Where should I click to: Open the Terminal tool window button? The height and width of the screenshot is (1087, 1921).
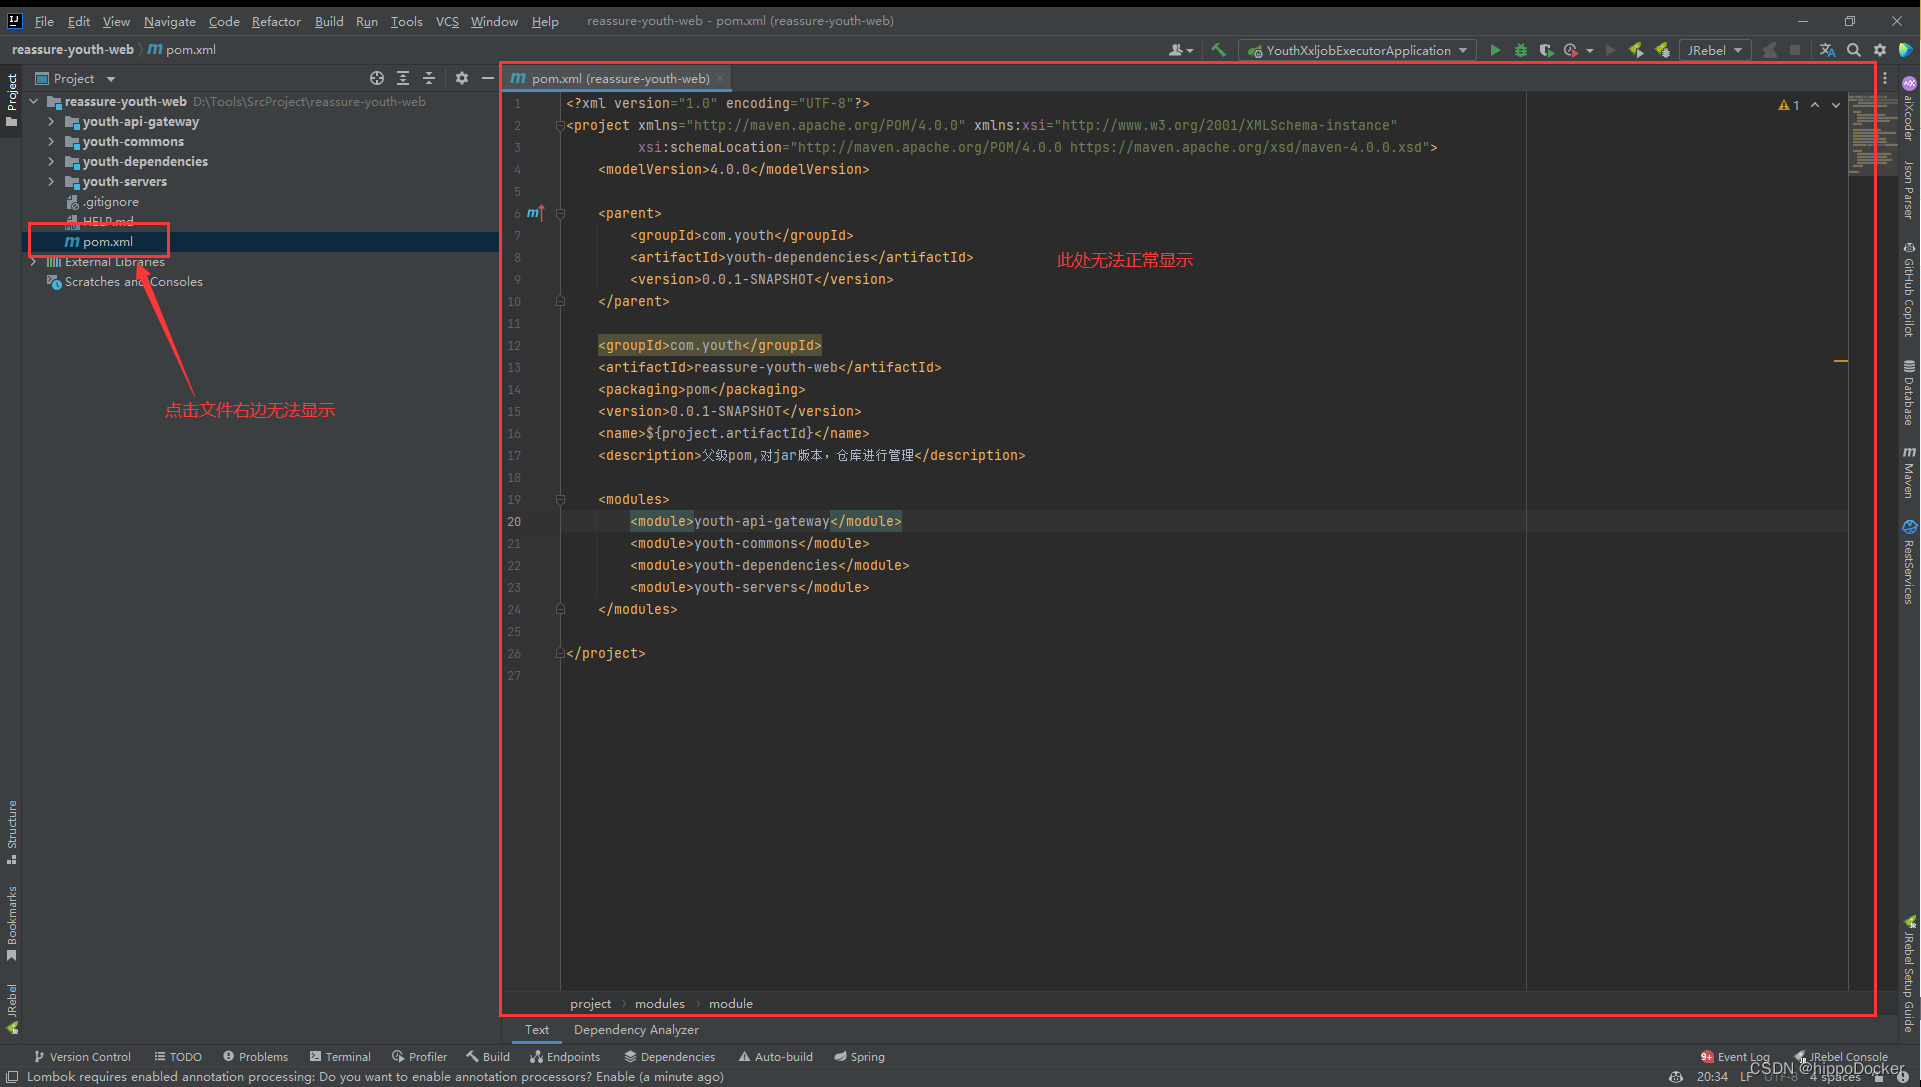340,1057
